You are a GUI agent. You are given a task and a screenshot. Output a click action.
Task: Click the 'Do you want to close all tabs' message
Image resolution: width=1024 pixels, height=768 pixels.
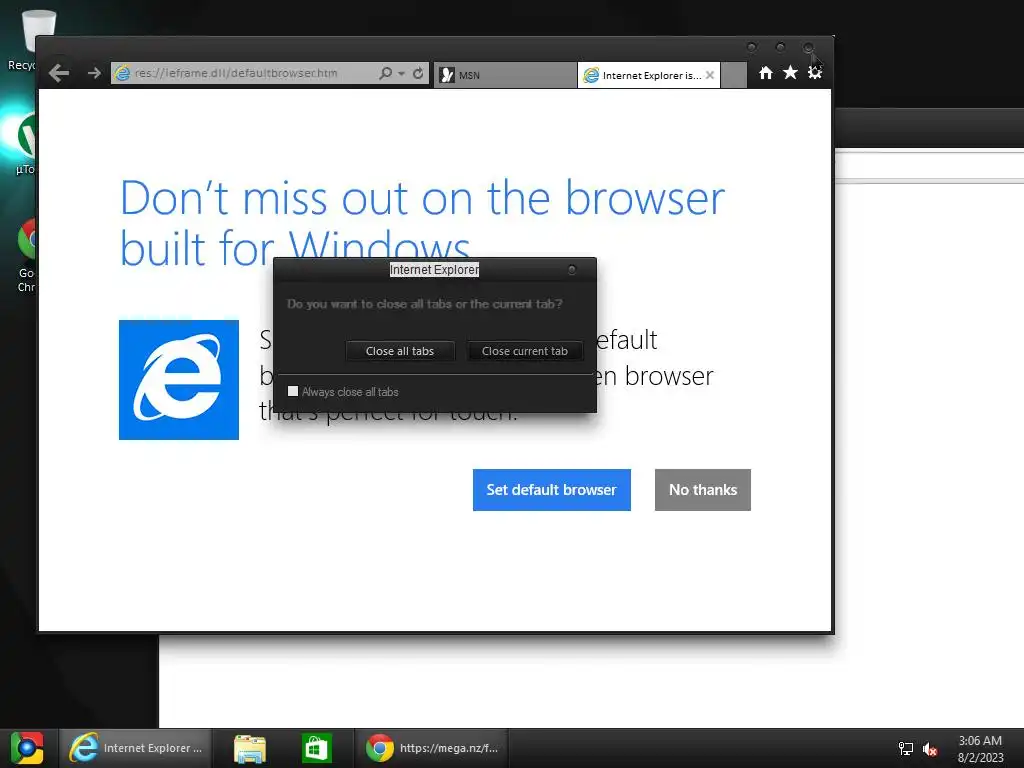(x=424, y=304)
